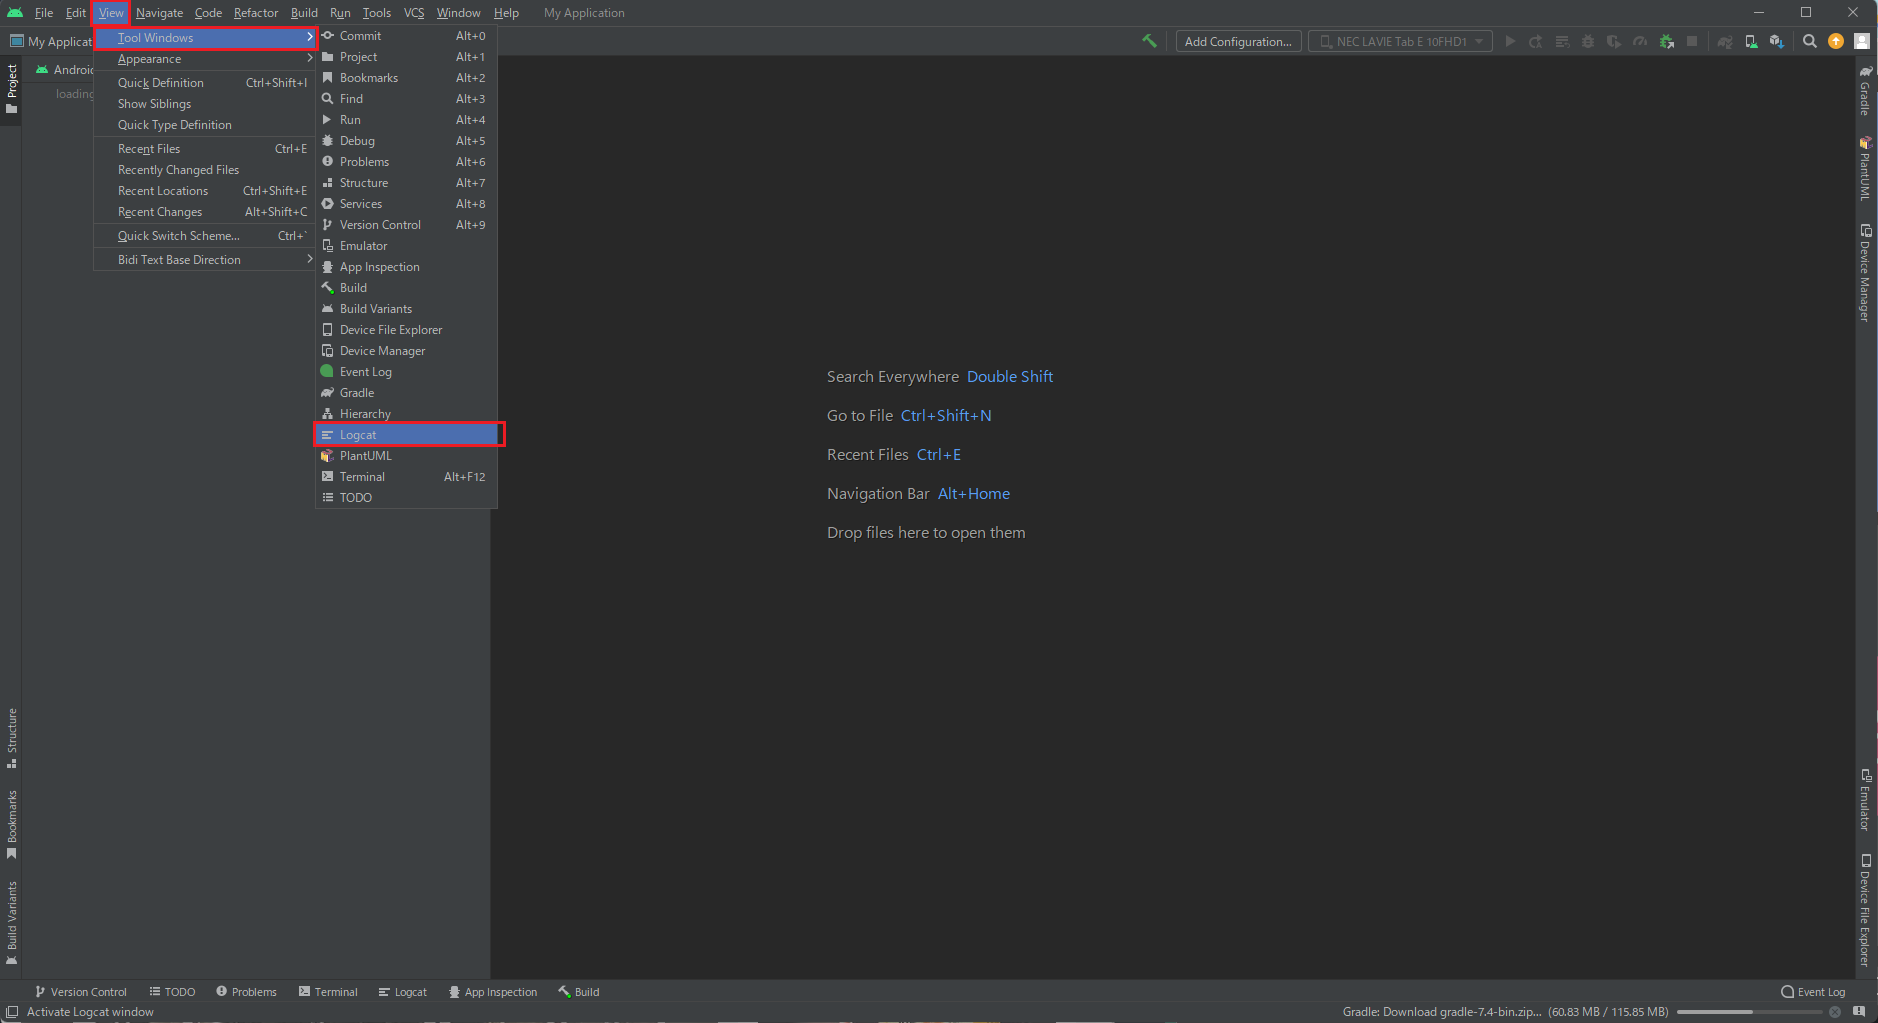Open Version Control bottom tab
This screenshot has height=1023, width=1878.
81,992
